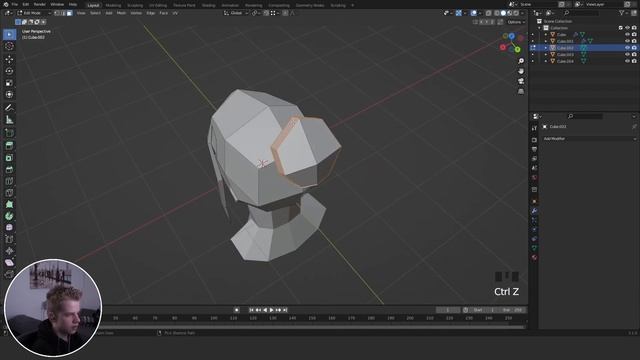Hide Cube.001 with its eye icon
This screenshot has width=640, height=360.
coord(627,41)
